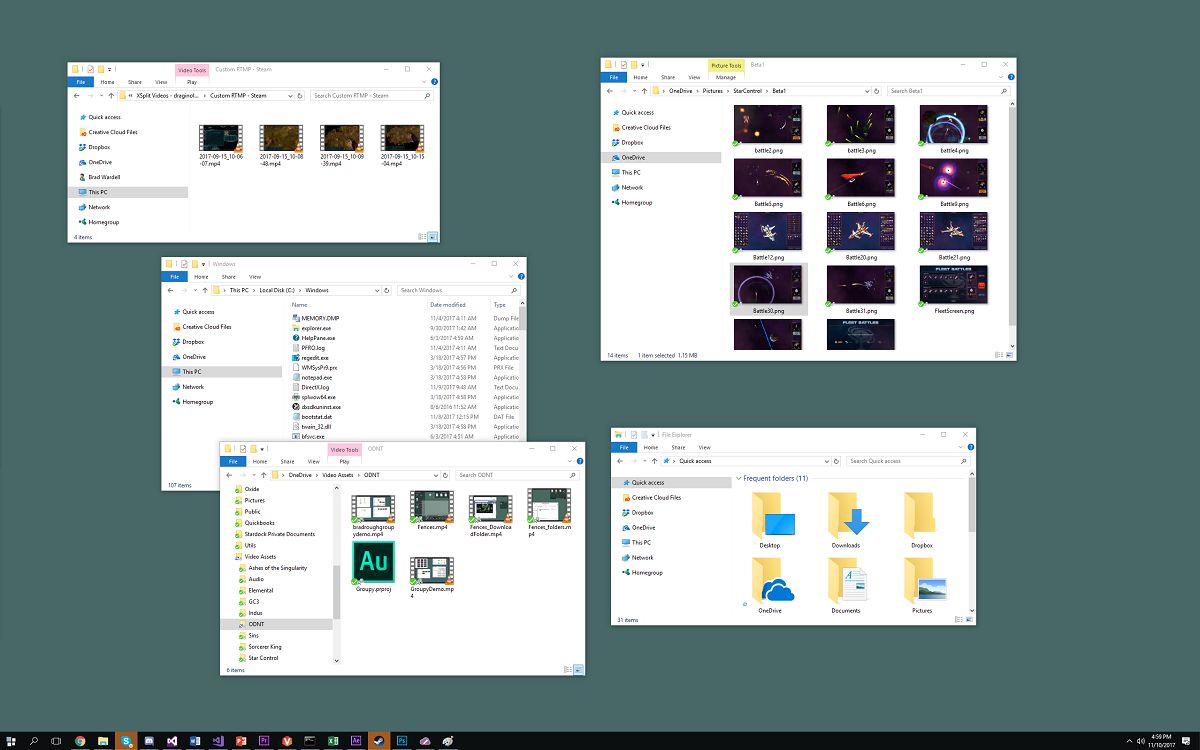Click the Up arrow in the Windows window
This screenshot has width=1200, height=750.
(x=205, y=290)
